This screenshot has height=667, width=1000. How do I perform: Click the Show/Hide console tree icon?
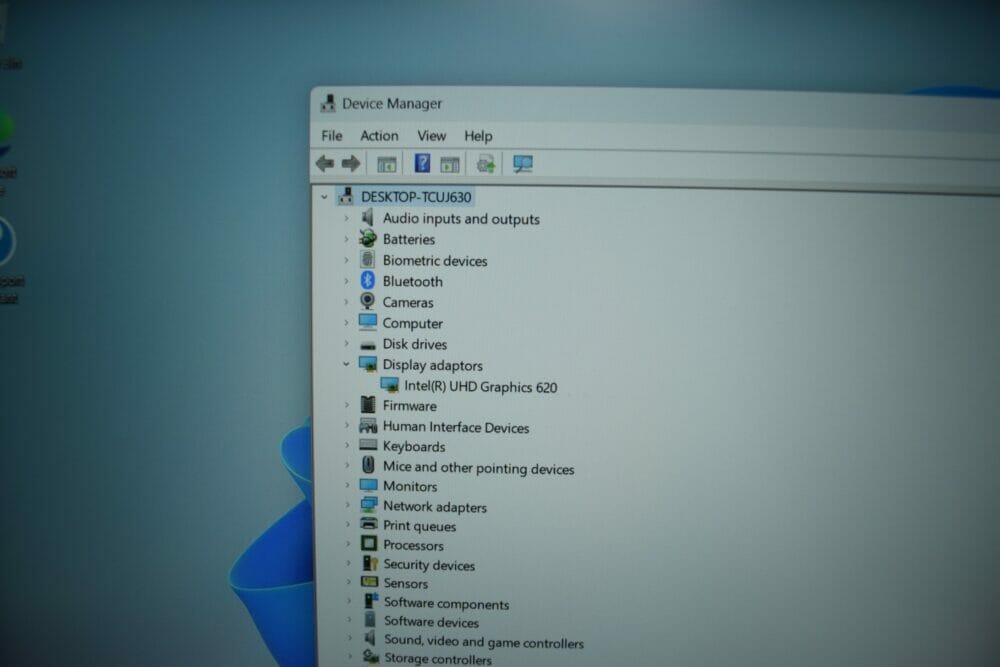tap(386, 165)
